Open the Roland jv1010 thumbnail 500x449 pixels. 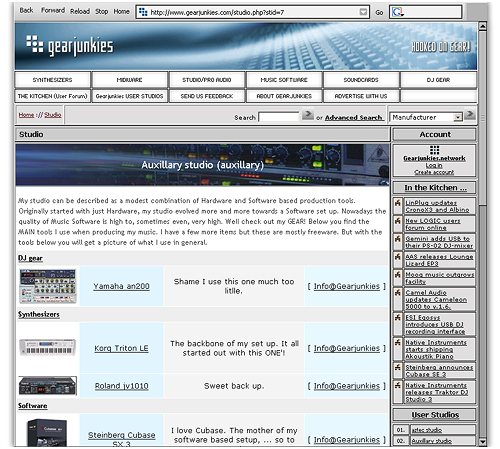(x=48, y=386)
